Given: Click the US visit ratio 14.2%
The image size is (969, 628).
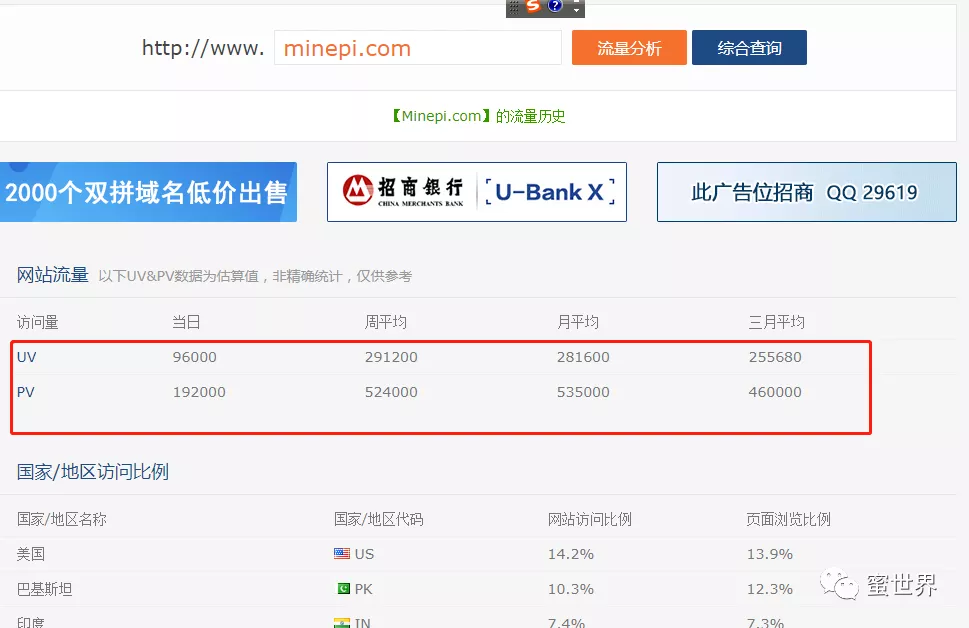Looking at the screenshot, I should tap(570, 554).
